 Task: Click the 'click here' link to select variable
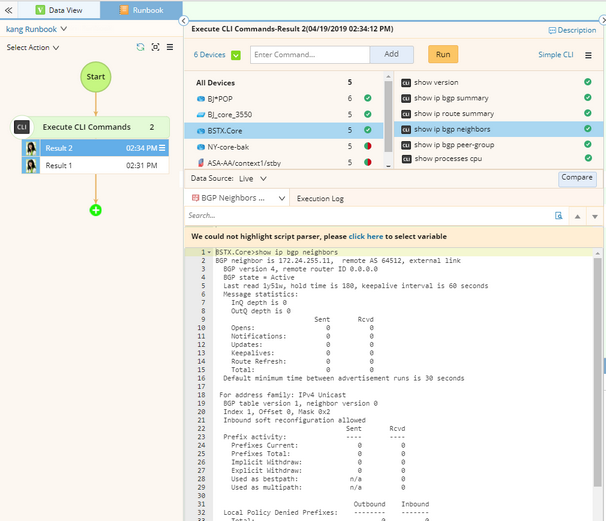click(x=365, y=237)
